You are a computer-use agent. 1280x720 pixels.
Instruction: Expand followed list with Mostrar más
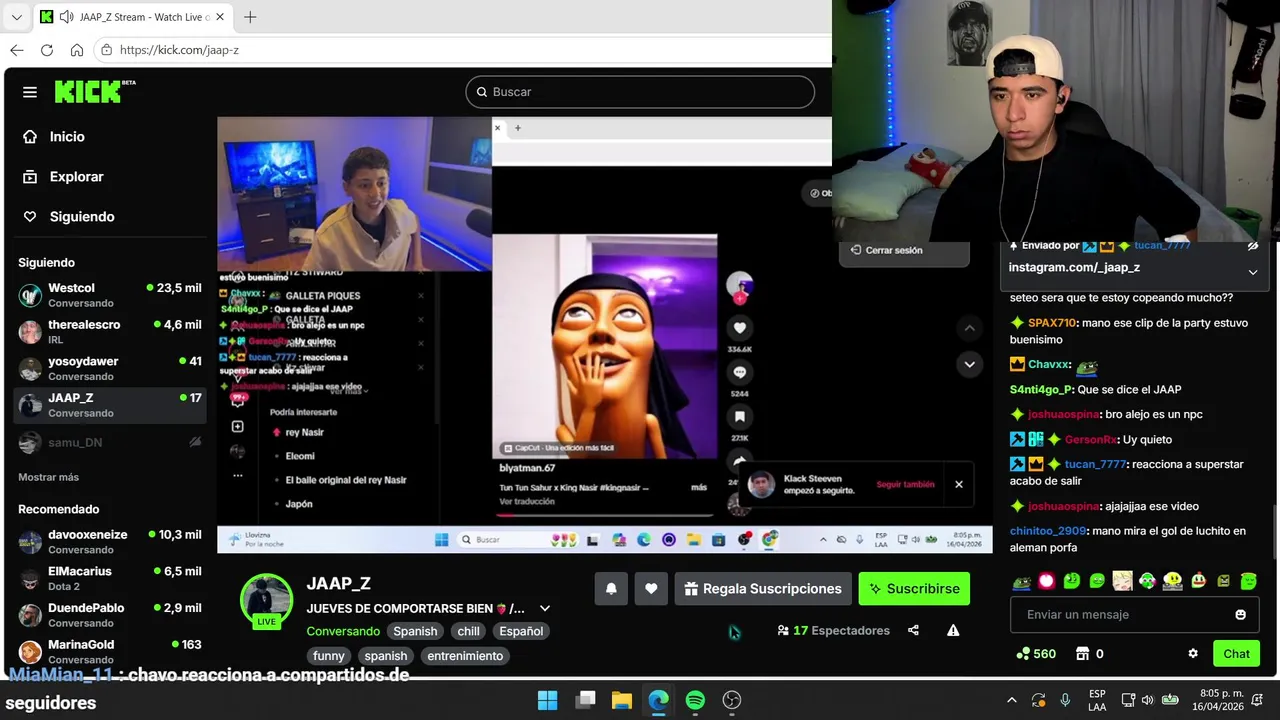click(48, 477)
